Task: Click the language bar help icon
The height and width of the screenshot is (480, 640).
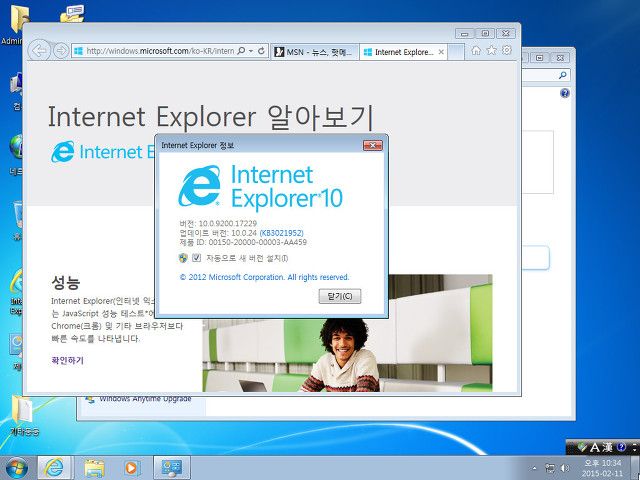Action: (x=621, y=447)
